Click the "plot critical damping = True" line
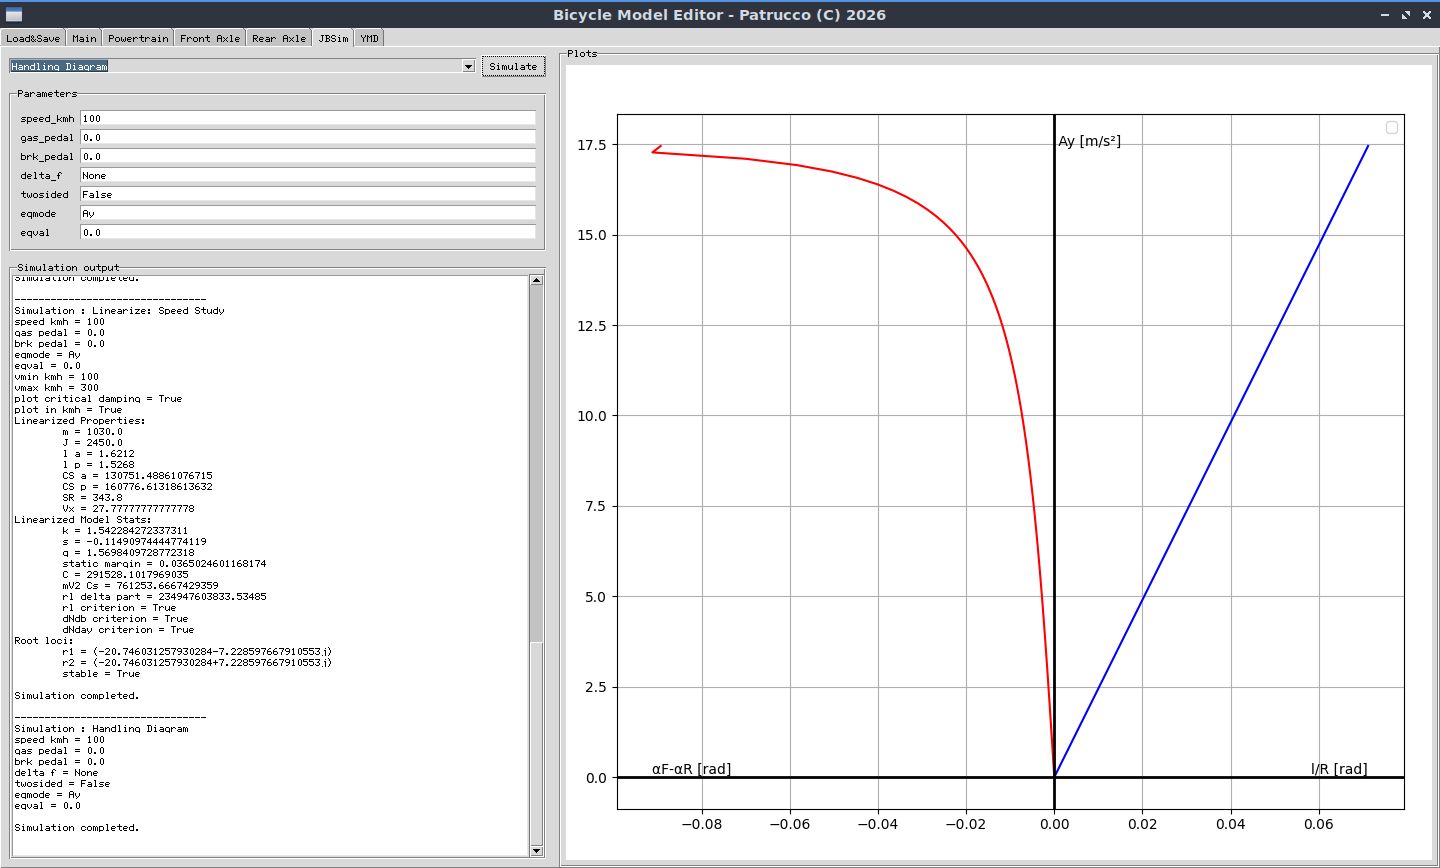This screenshot has width=1440, height=868. click(x=98, y=399)
